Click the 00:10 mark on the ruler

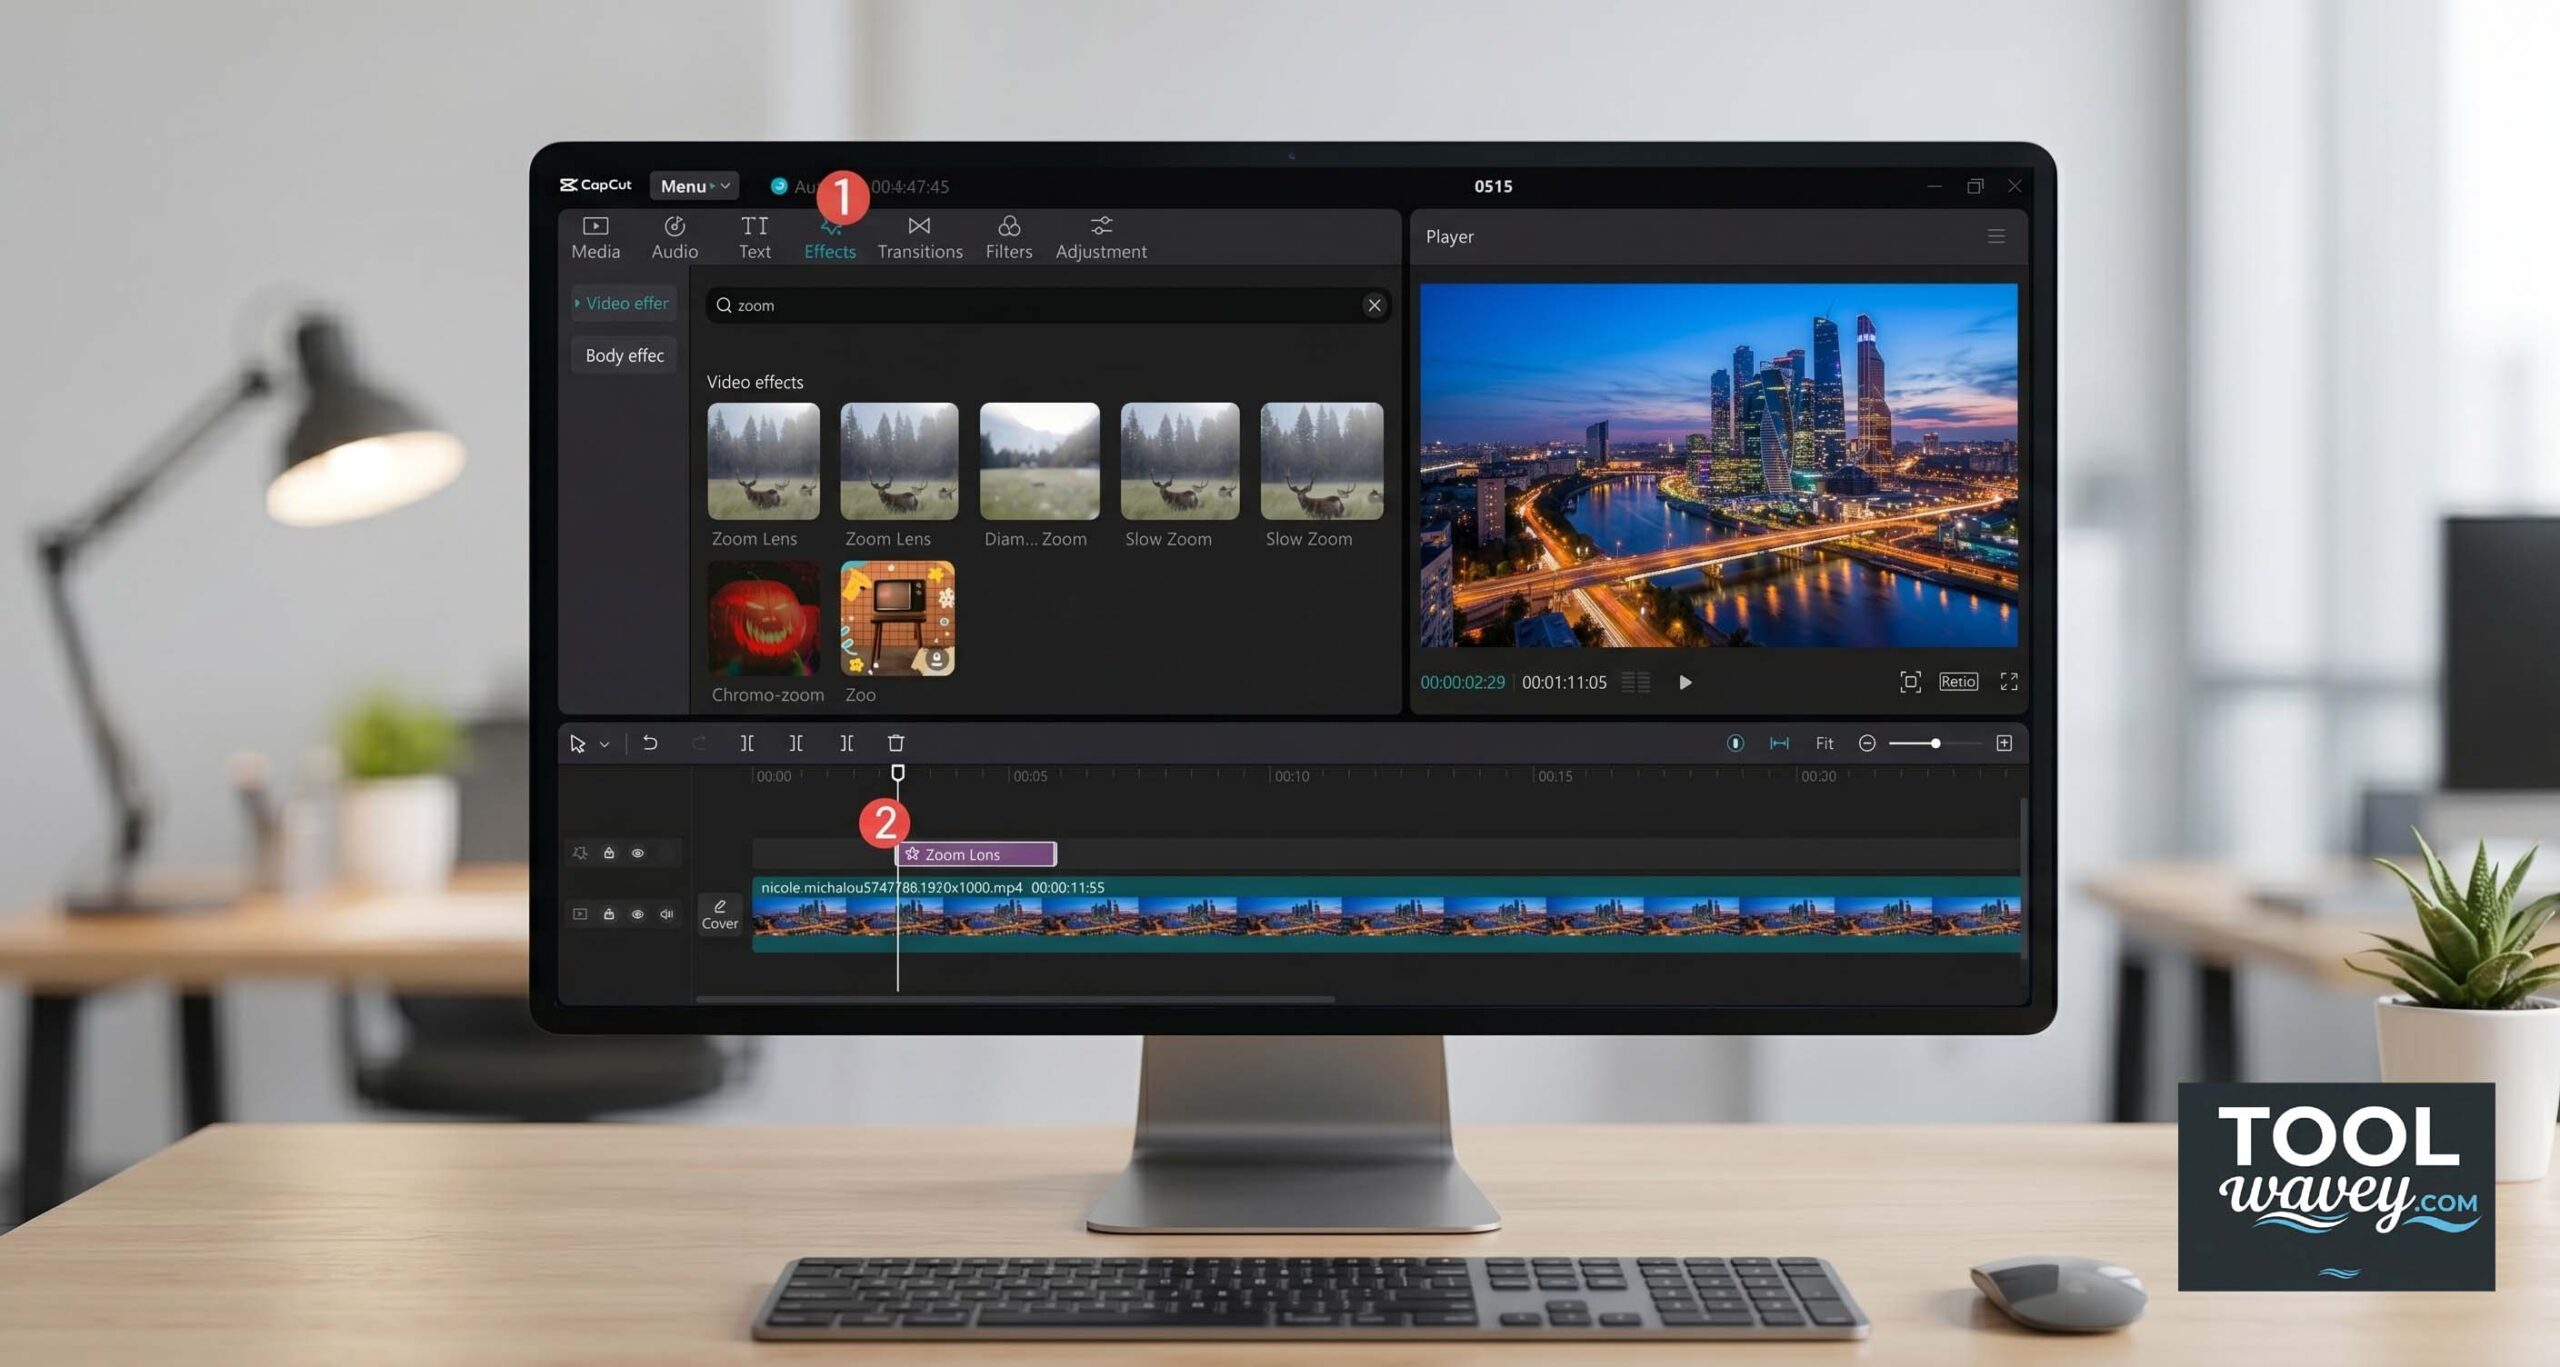[1291, 776]
